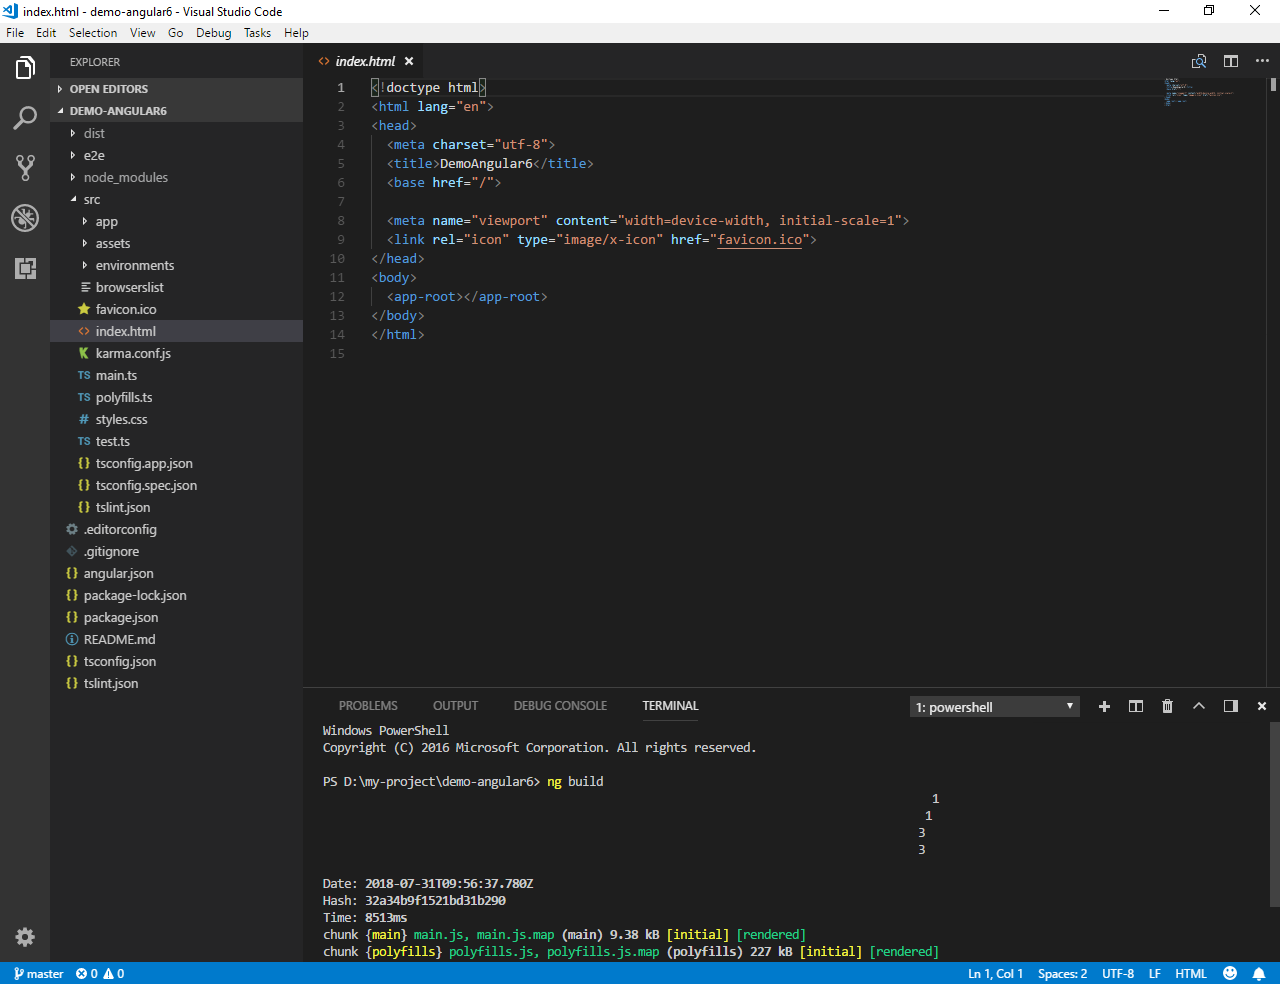Screen dimensions: 1280x984
Task: Expand the node_modules folder
Action: pyautogui.click(x=176, y=177)
